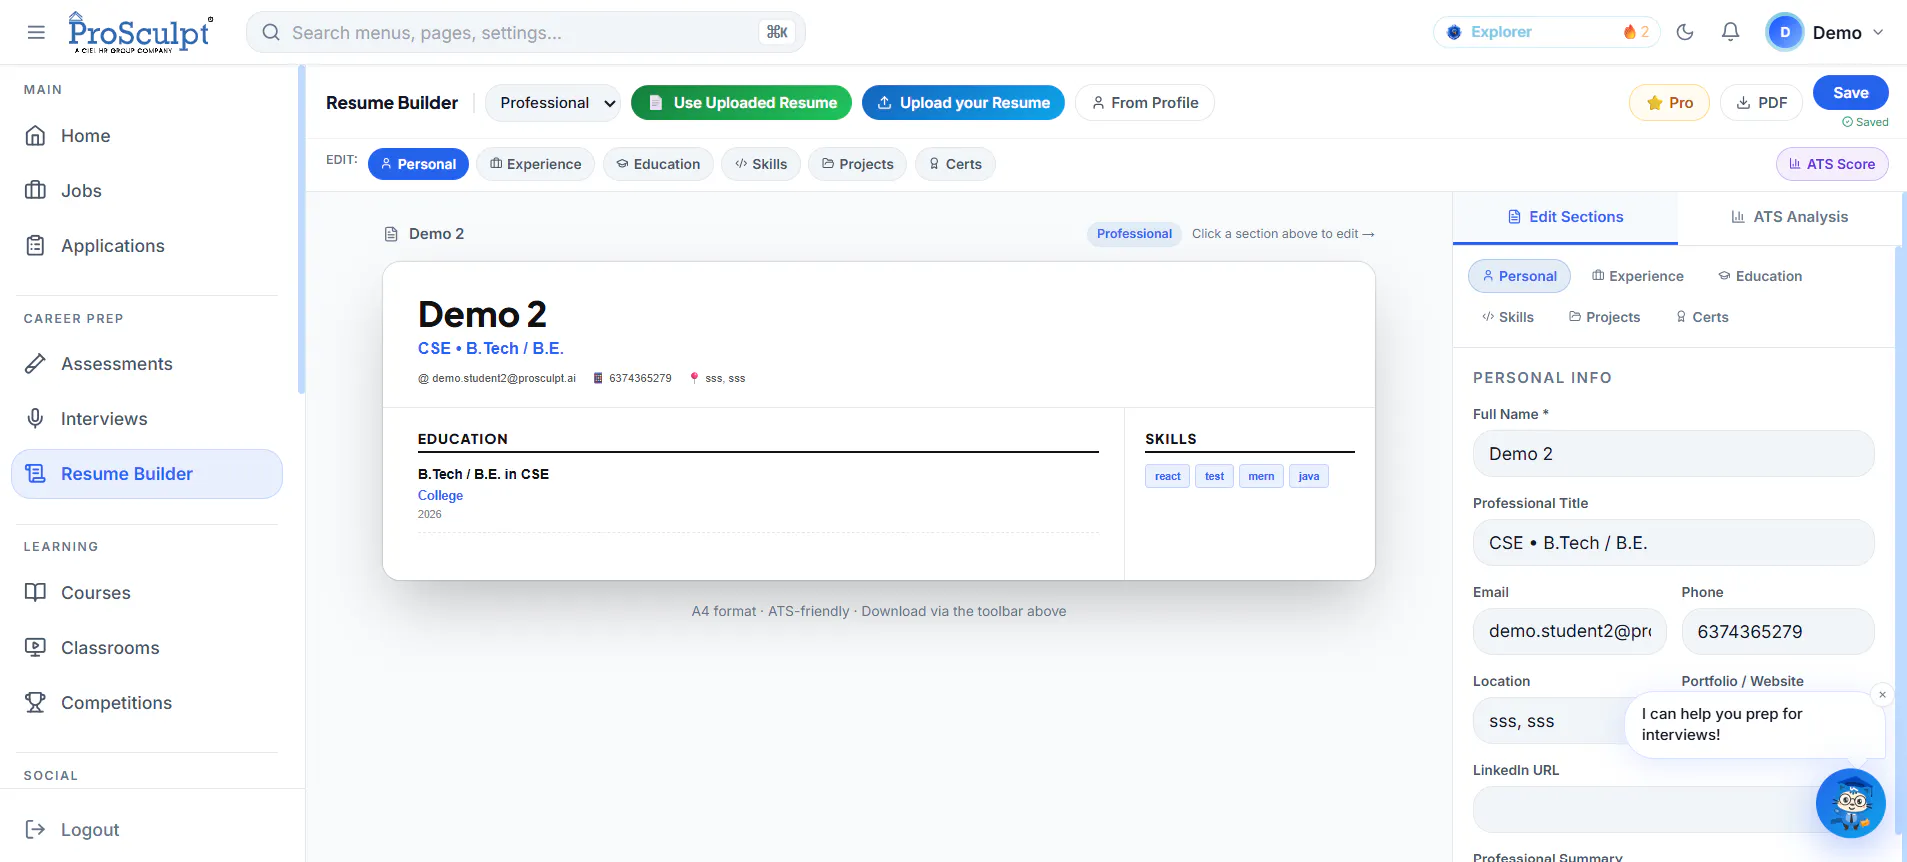Image resolution: width=1907 pixels, height=862 pixels.
Task: Click Use Uploaded Resume button
Action: point(741,103)
